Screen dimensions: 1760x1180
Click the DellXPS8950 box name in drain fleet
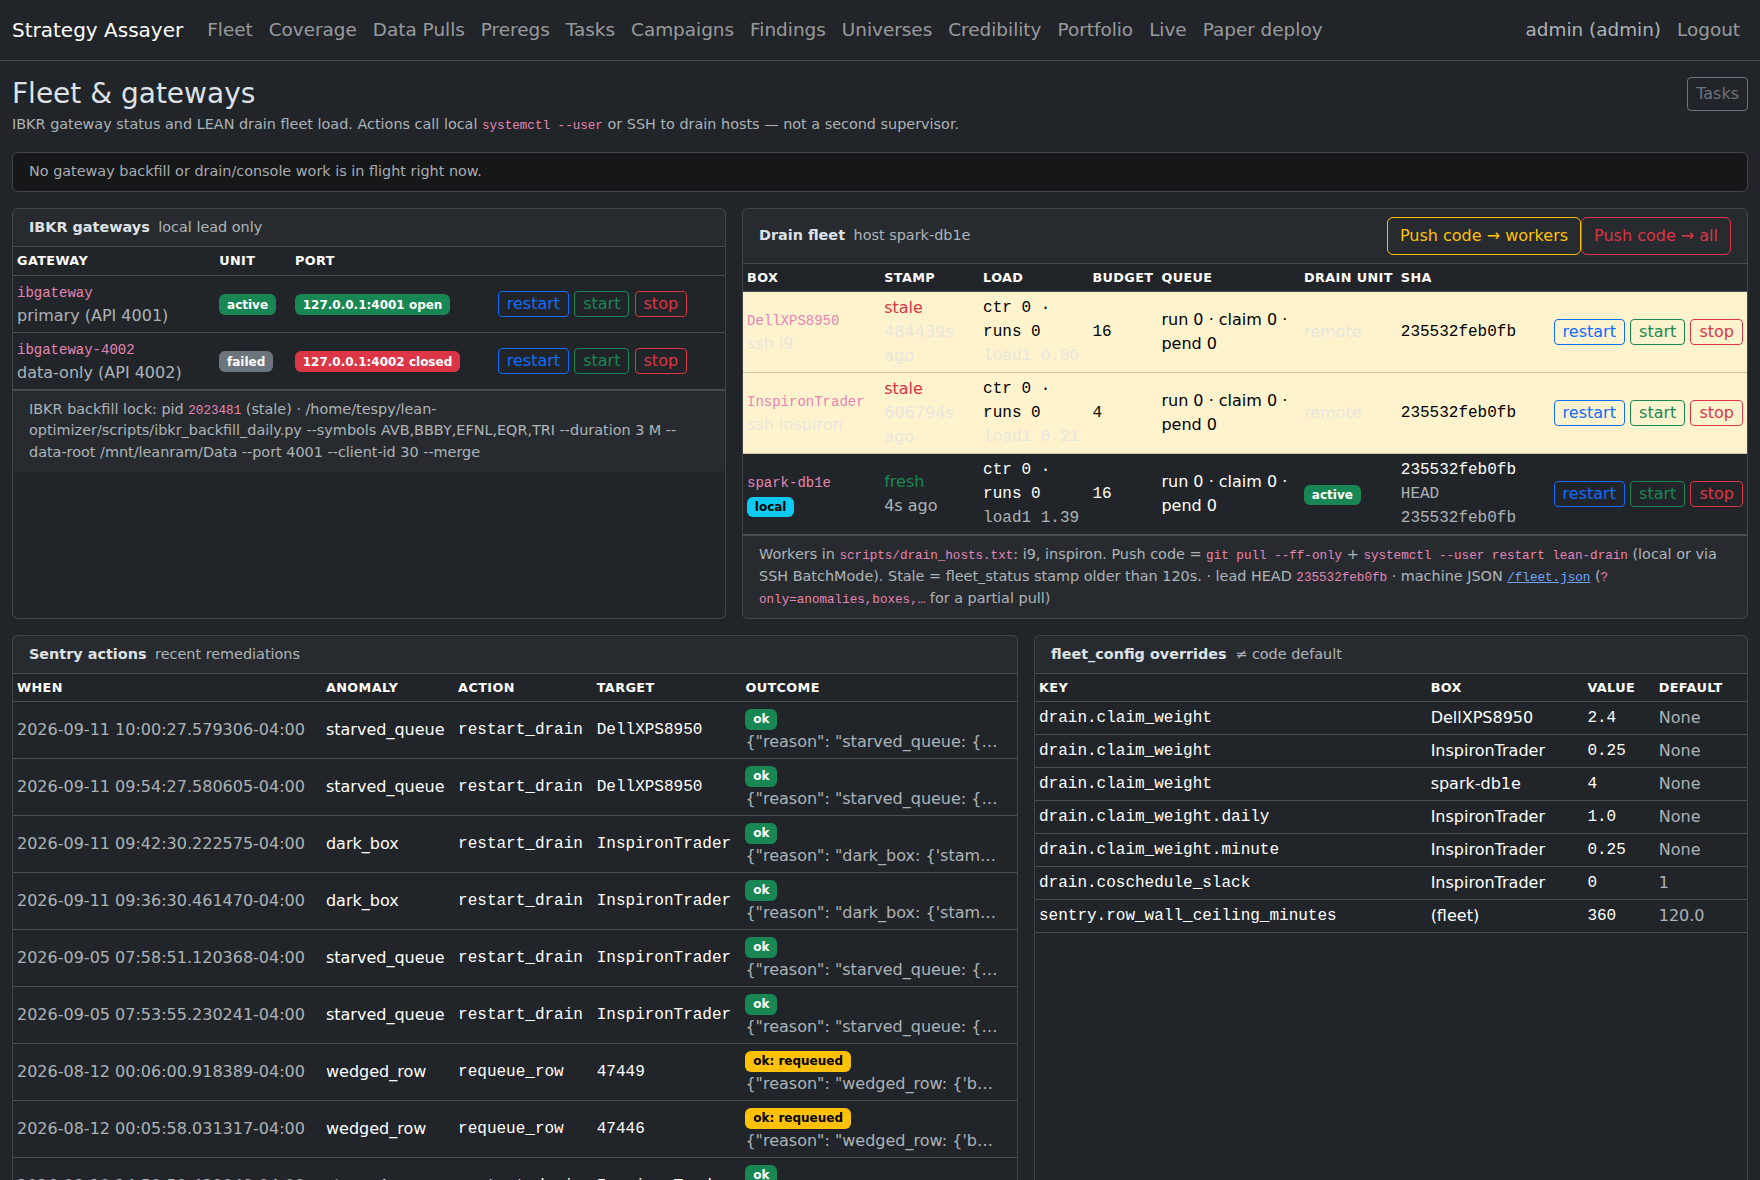pyautogui.click(x=793, y=320)
